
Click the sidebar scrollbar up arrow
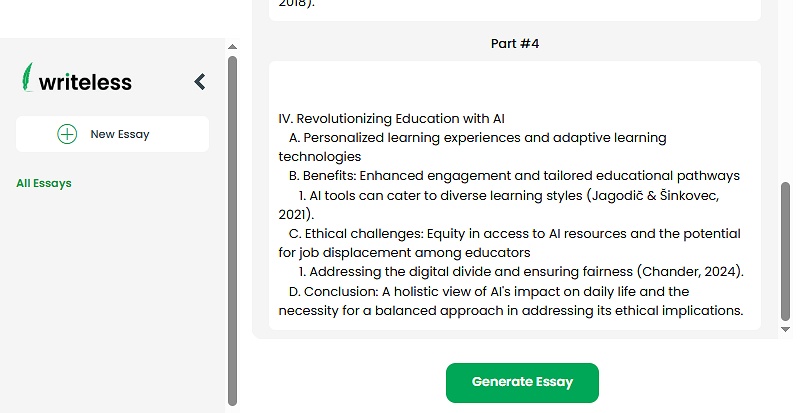[233, 47]
